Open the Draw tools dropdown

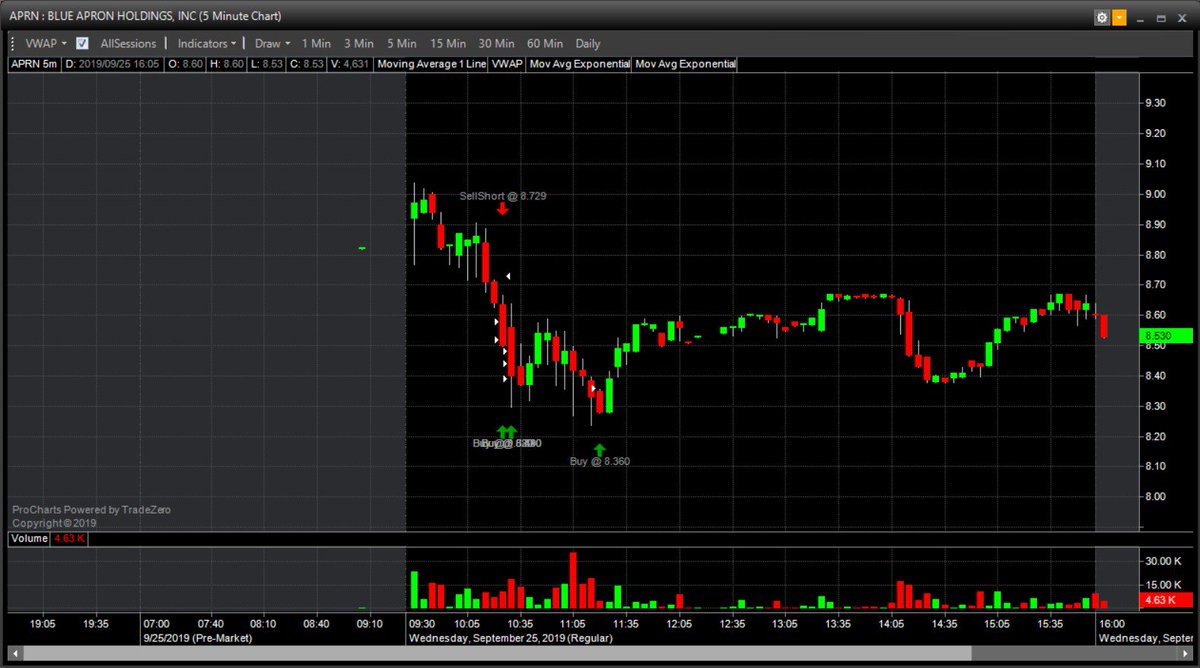click(272, 43)
